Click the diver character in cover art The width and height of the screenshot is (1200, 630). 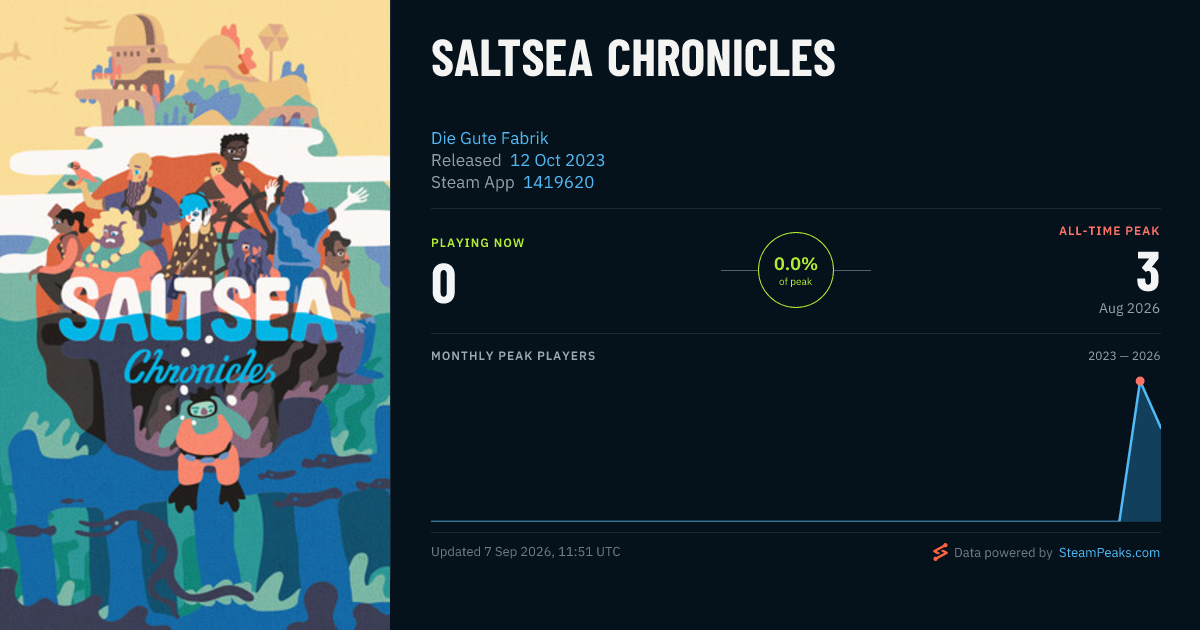click(203, 447)
